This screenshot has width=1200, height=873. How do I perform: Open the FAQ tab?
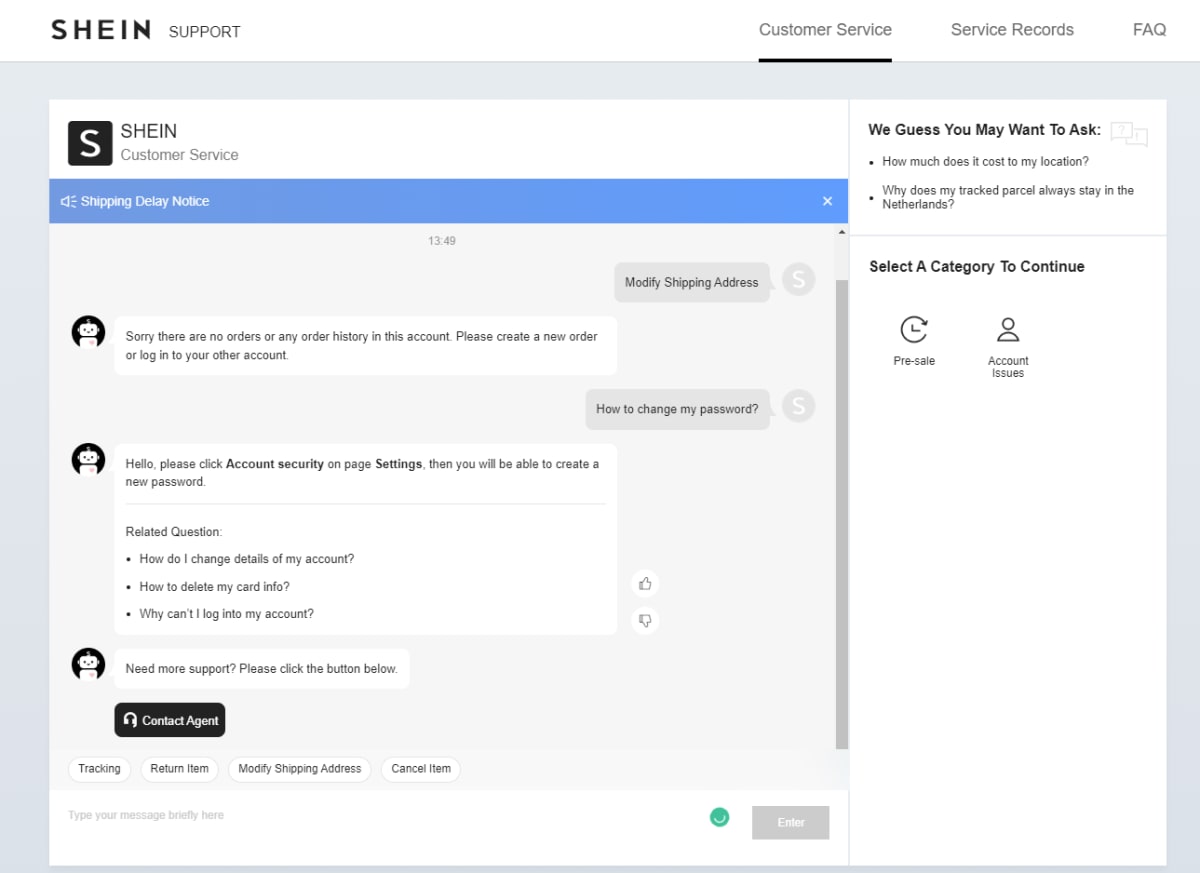point(1149,30)
